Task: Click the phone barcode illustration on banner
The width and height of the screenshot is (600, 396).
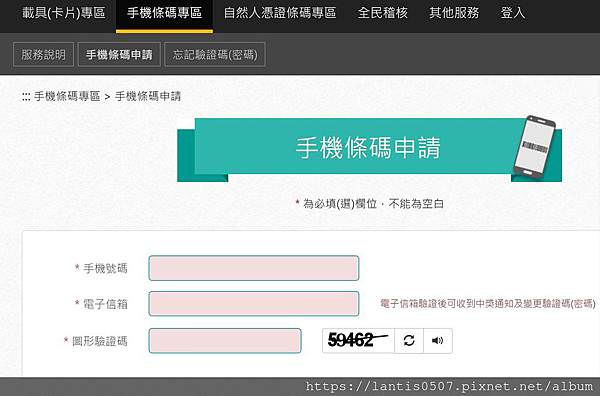Action: click(x=535, y=147)
